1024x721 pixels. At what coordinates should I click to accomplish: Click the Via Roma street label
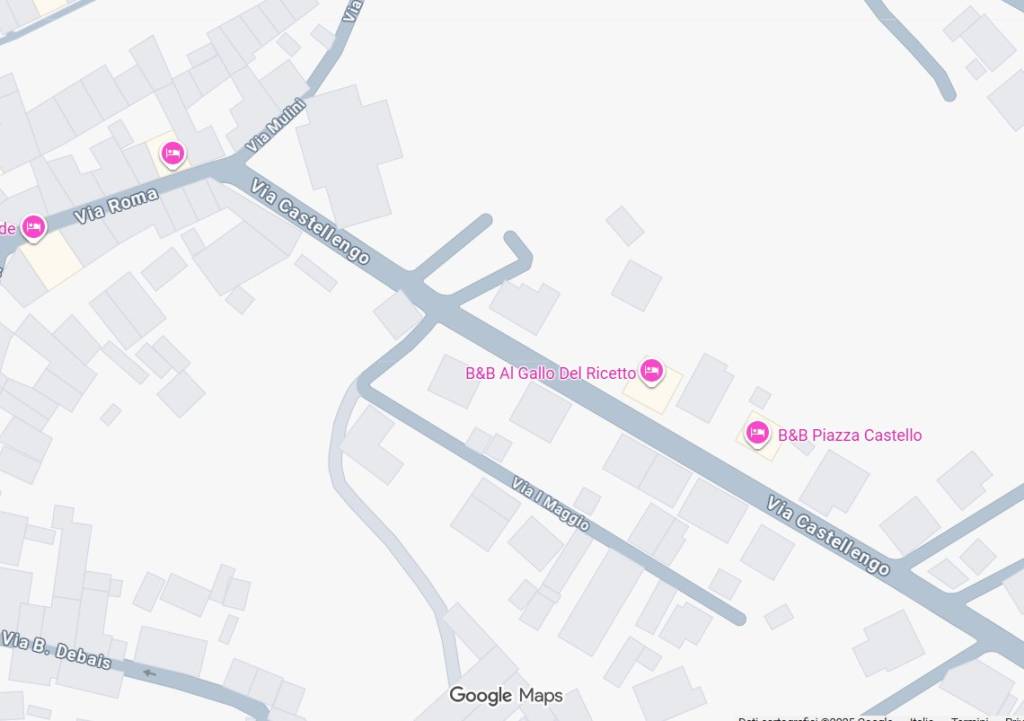click(116, 206)
